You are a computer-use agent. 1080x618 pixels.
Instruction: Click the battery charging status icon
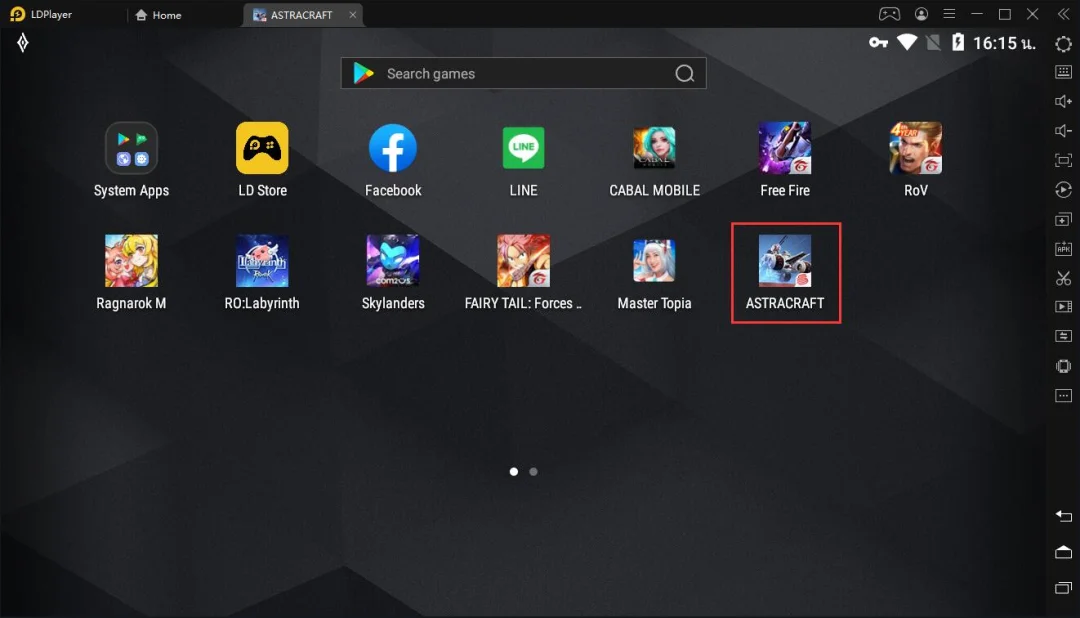(958, 43)
